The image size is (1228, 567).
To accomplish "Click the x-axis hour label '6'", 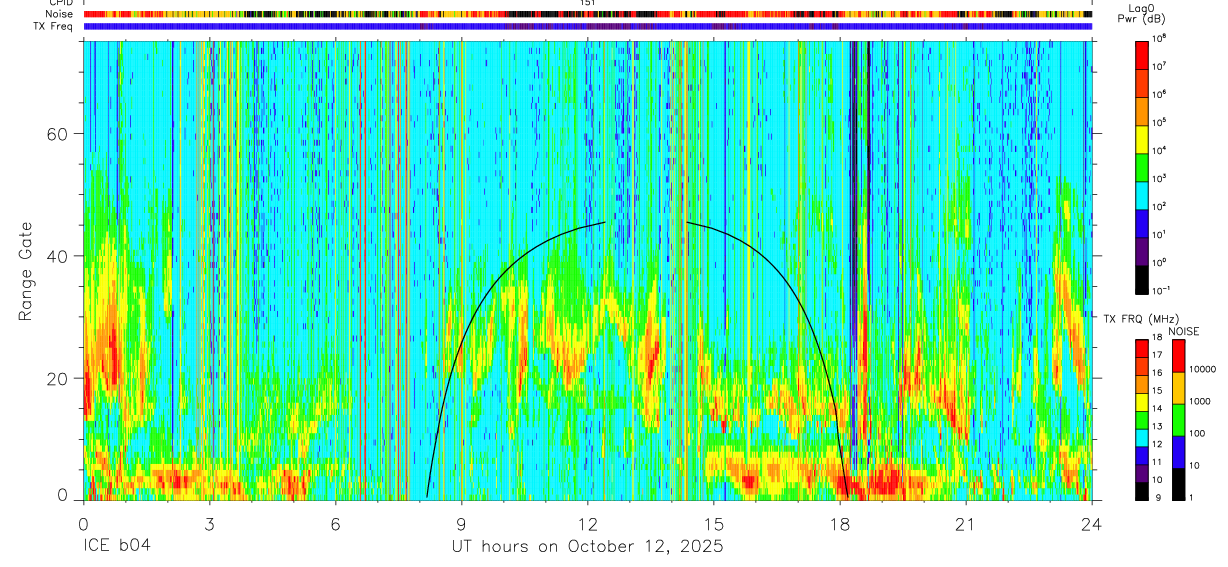I will (335, 524).
